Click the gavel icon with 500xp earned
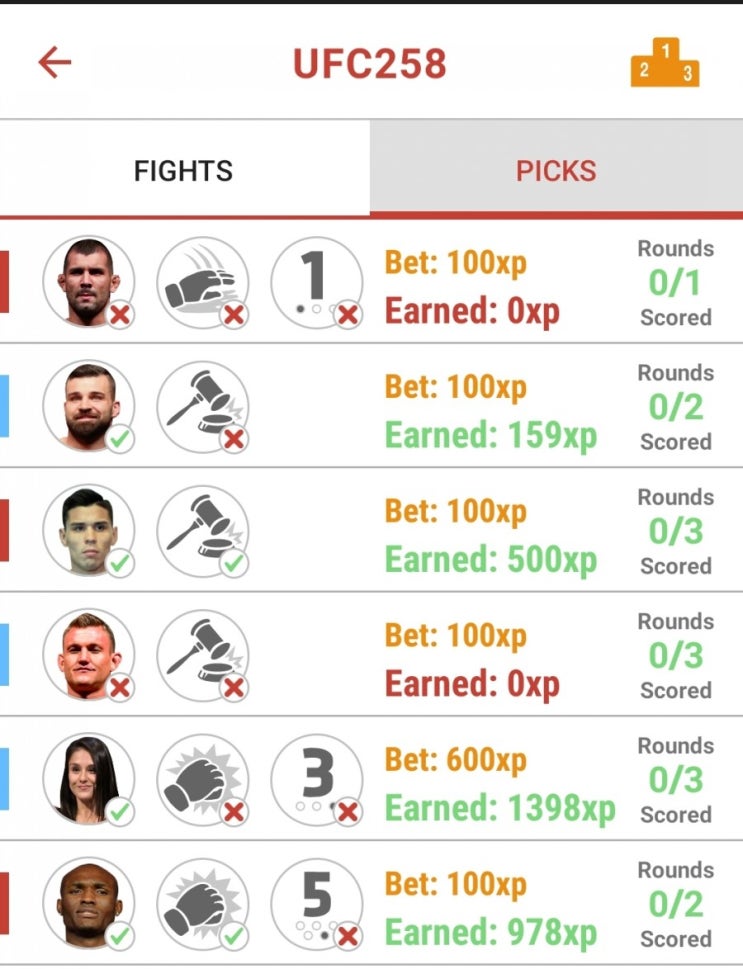The image size is (743, 969). pos(203,531)
